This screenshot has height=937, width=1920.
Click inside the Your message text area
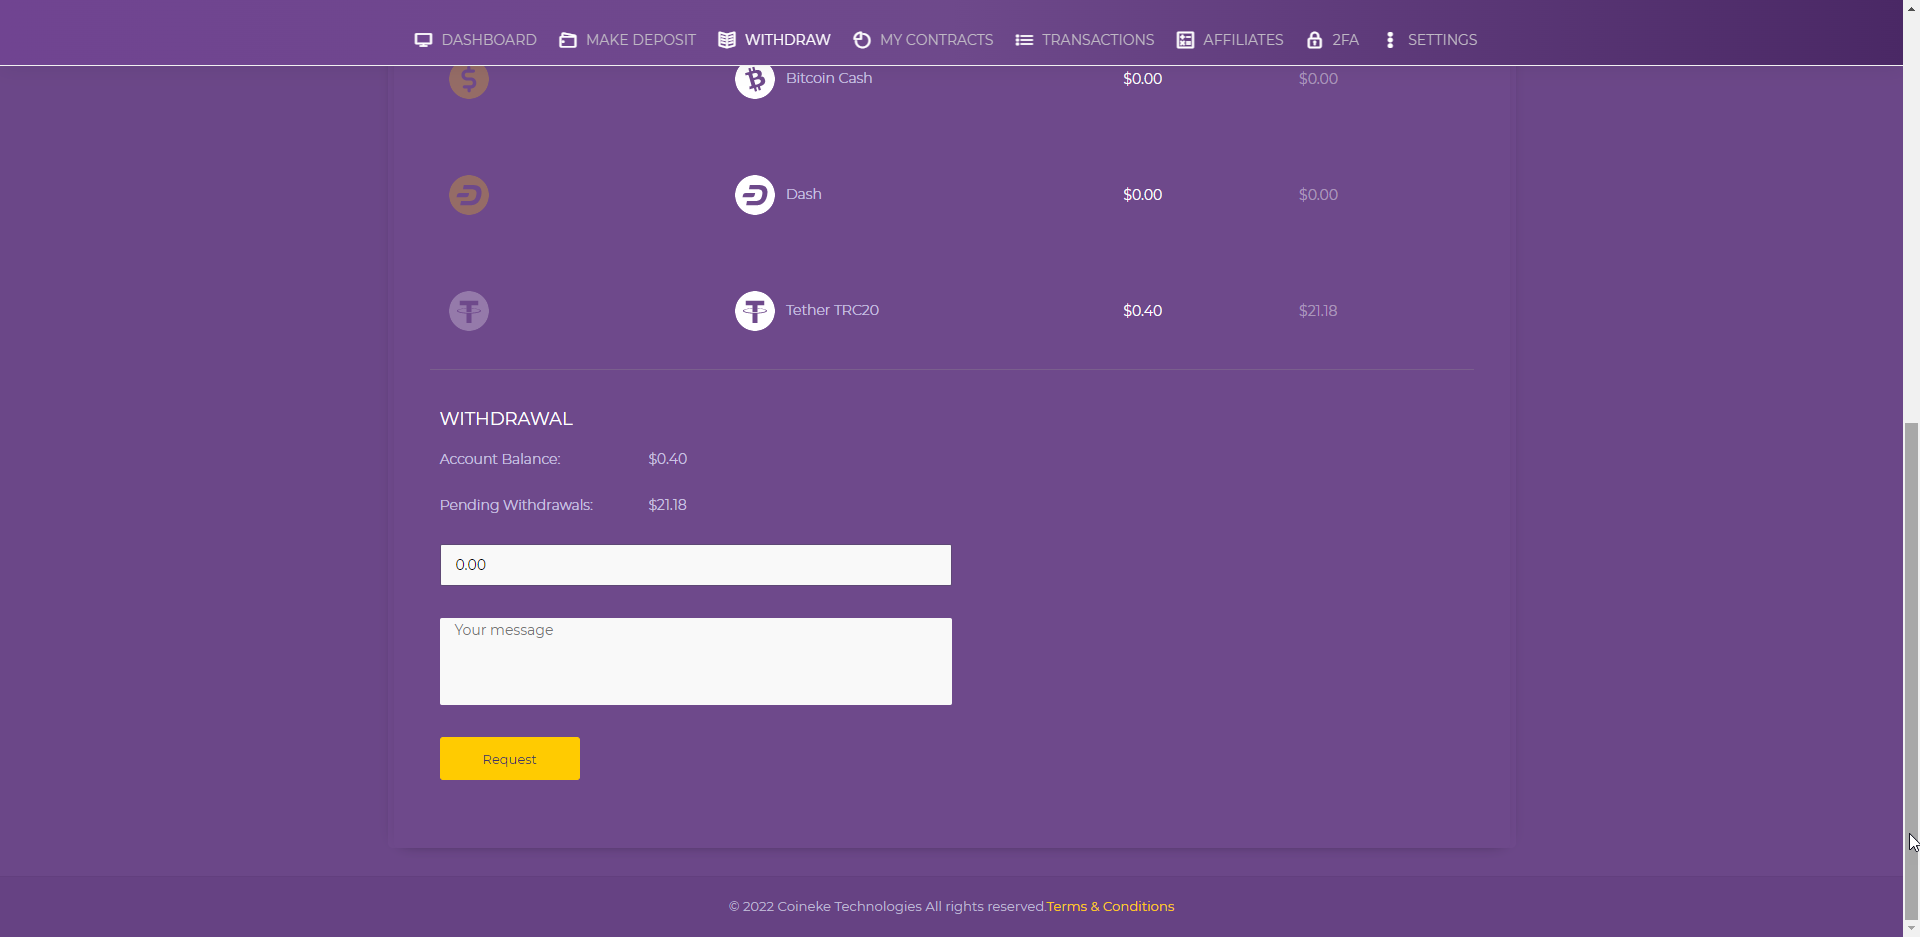695,661
